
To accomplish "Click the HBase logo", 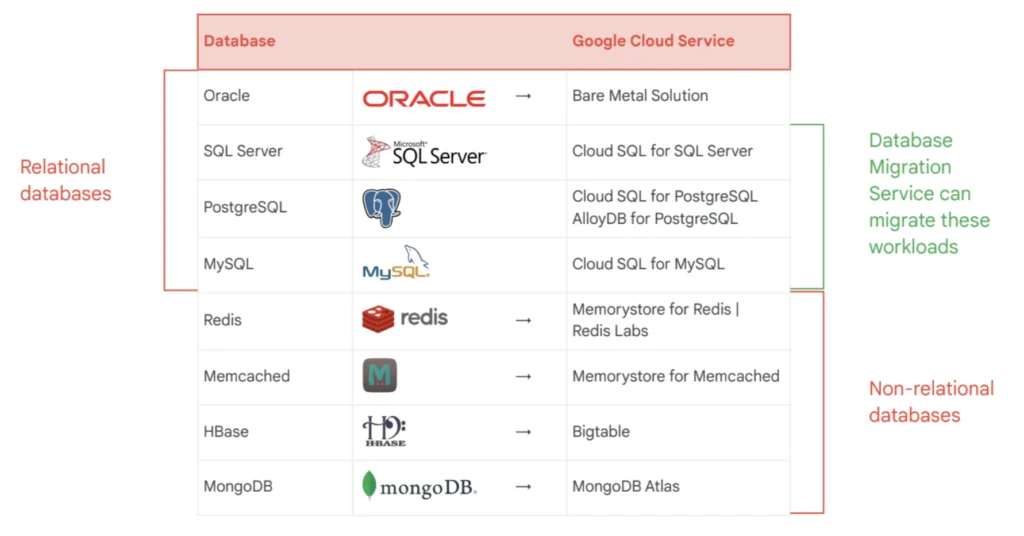I will 385,431.
